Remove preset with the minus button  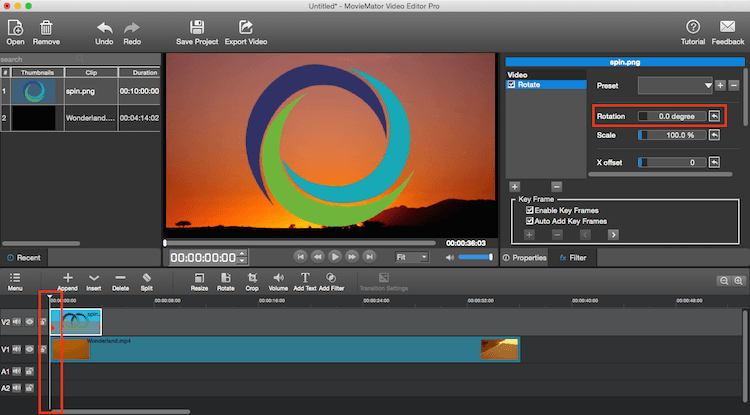(x=734, y=86)
